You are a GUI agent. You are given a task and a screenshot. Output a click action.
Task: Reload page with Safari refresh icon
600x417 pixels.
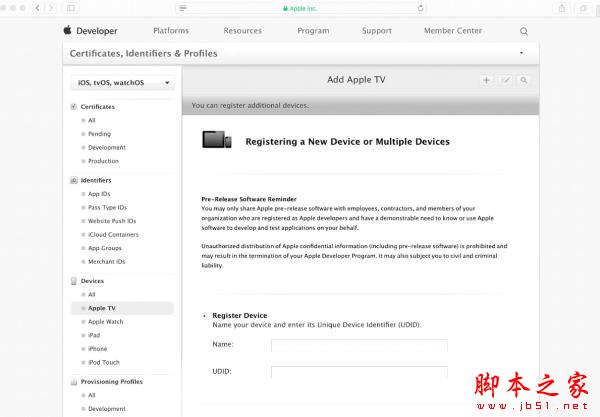click(420, 8)
